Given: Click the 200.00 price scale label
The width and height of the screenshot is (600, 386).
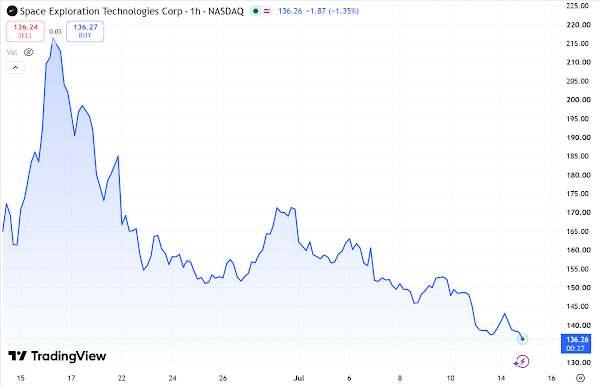Looking at the screenshot, I should click(x=579, y=100).
